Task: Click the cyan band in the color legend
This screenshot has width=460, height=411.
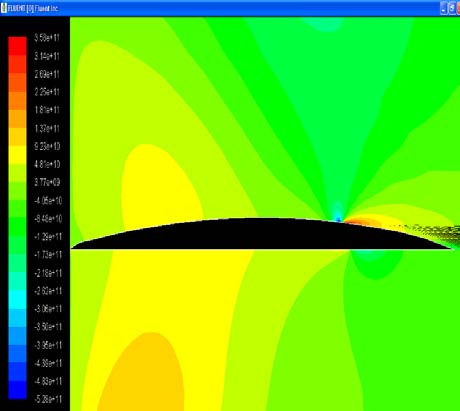Action: [x=17, y=300]
